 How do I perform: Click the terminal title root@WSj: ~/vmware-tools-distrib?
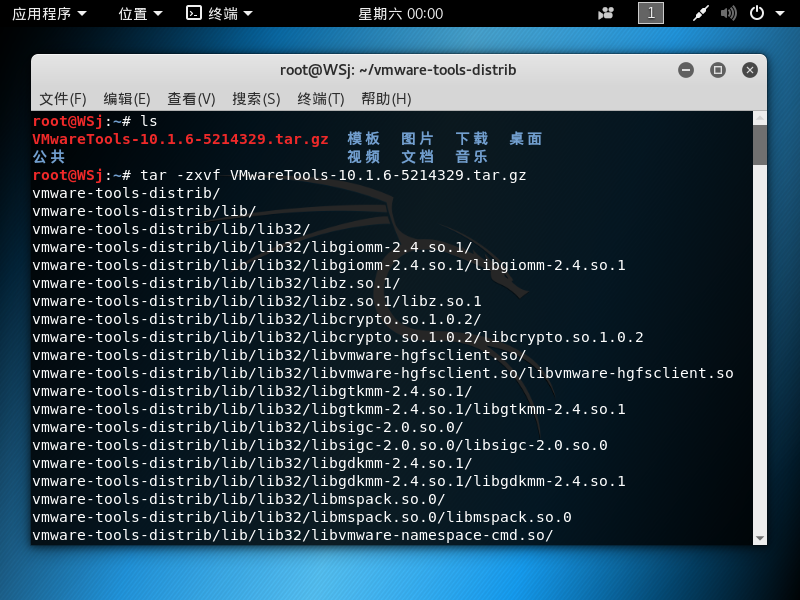[x=398, y=70]
